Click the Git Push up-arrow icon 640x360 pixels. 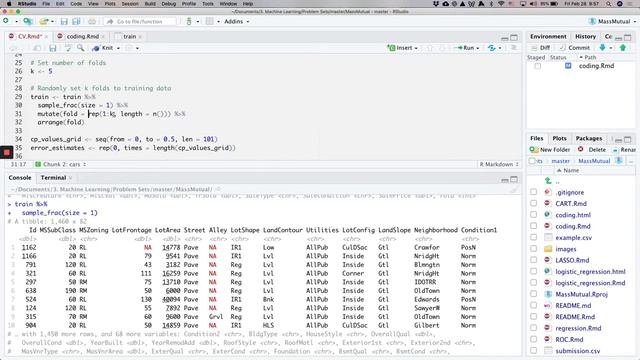click(623, 48)
